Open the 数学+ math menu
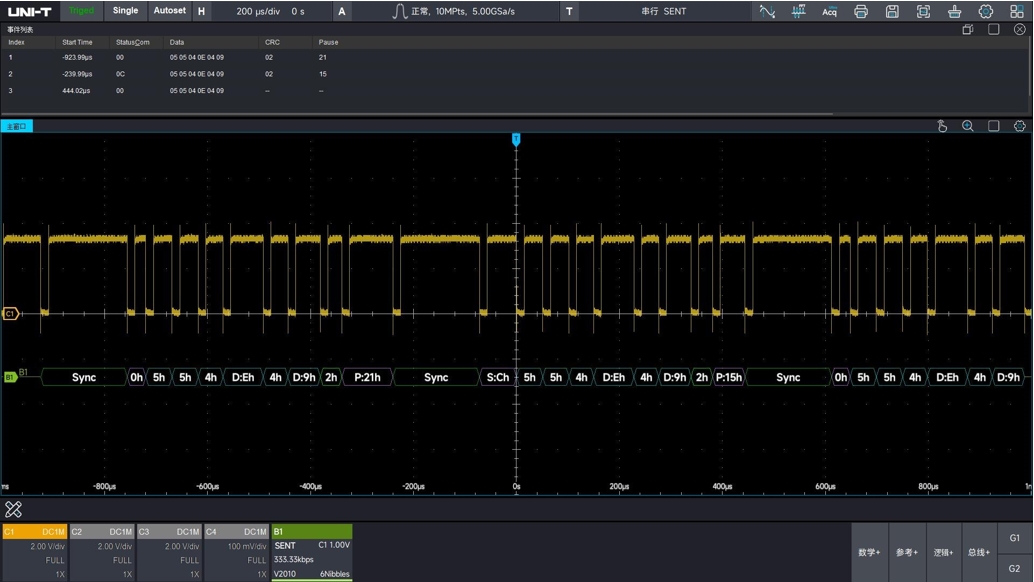The image size is (1034, 582). tap(869, 552)
